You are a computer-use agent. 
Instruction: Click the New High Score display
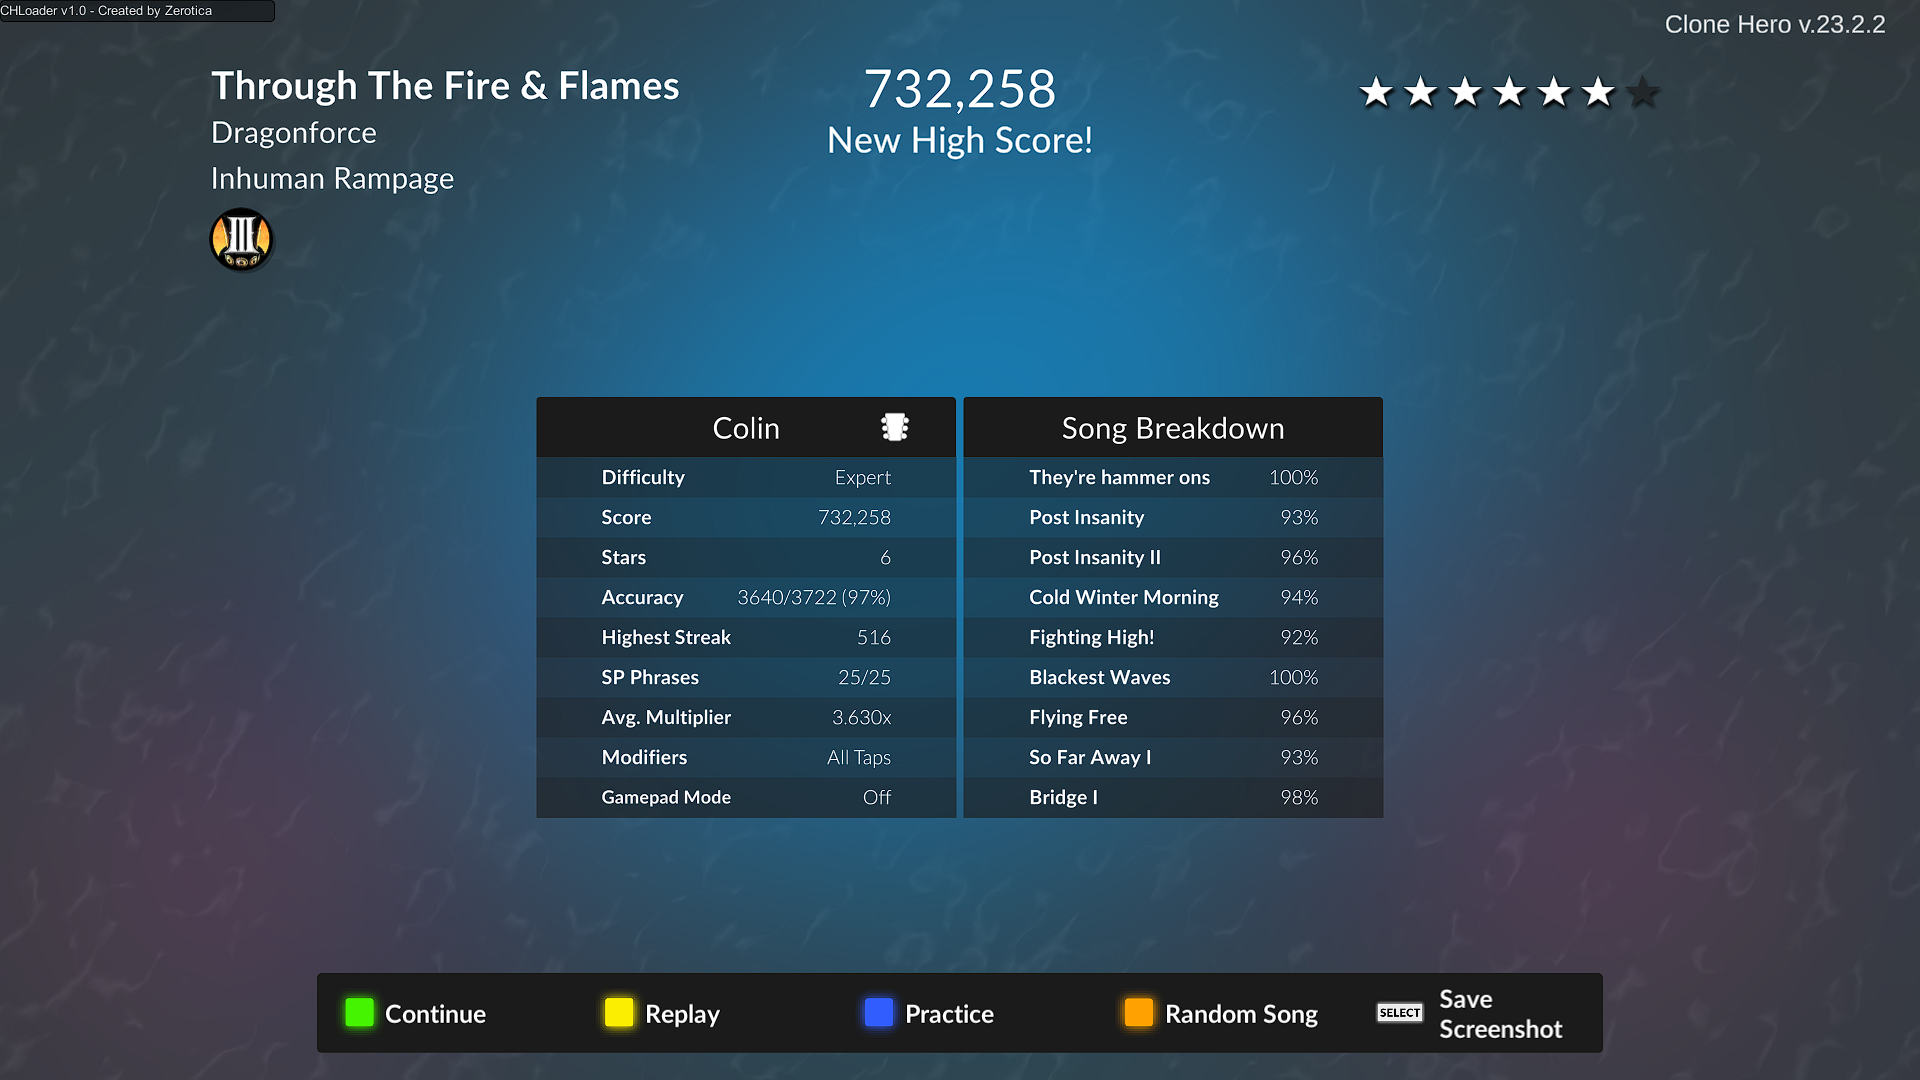point(960,138)
